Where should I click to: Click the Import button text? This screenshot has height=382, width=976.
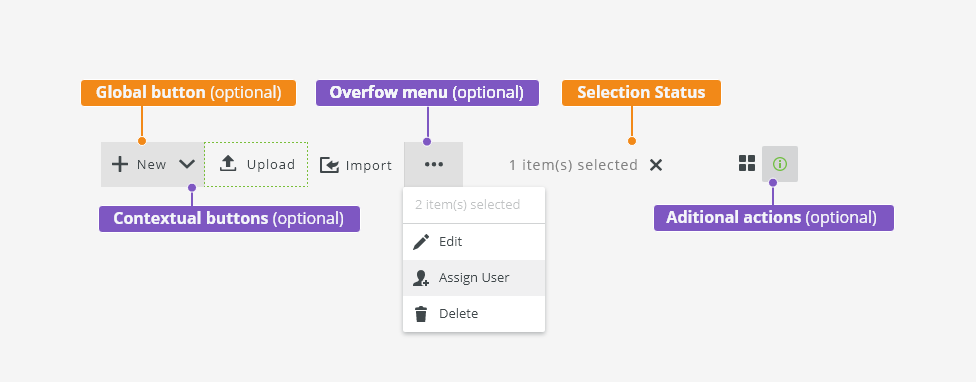369,165
